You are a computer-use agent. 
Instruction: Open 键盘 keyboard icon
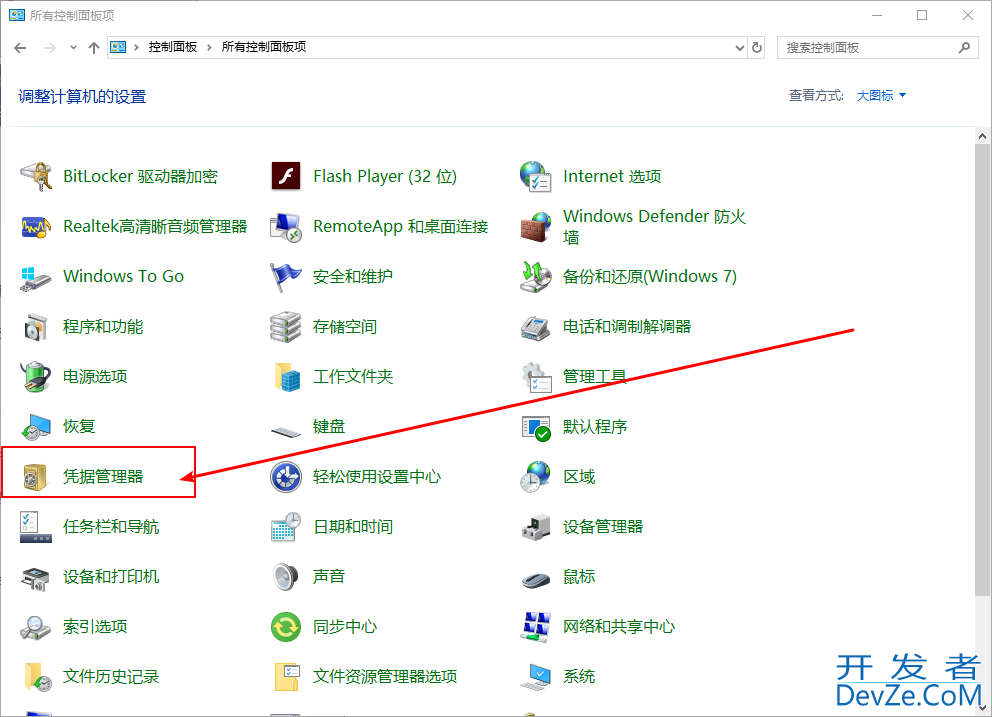tap(286, 432)
